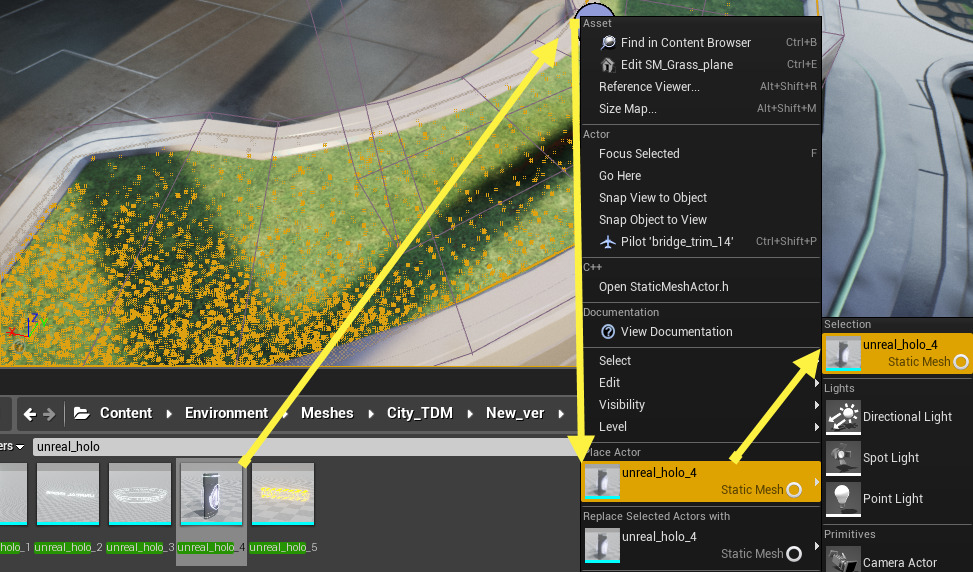The height and width of the screenshot is (572, 973).
Task: Click unreal_holo_4 icon in Selection panel
Action: [x=843, y=353]
